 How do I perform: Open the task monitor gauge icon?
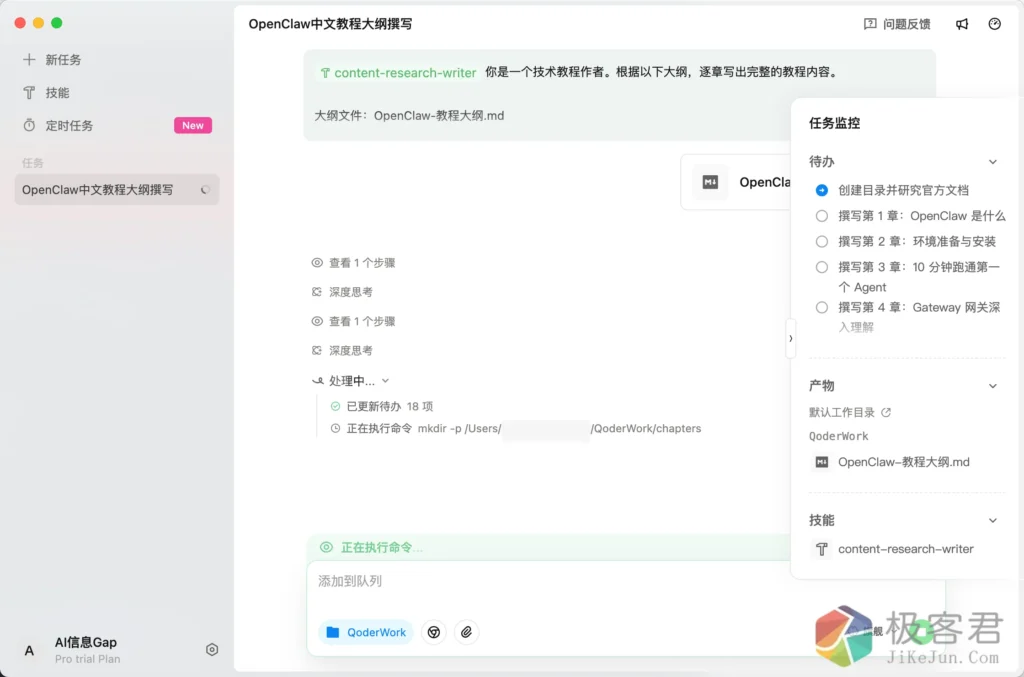(x=994, y=24)
